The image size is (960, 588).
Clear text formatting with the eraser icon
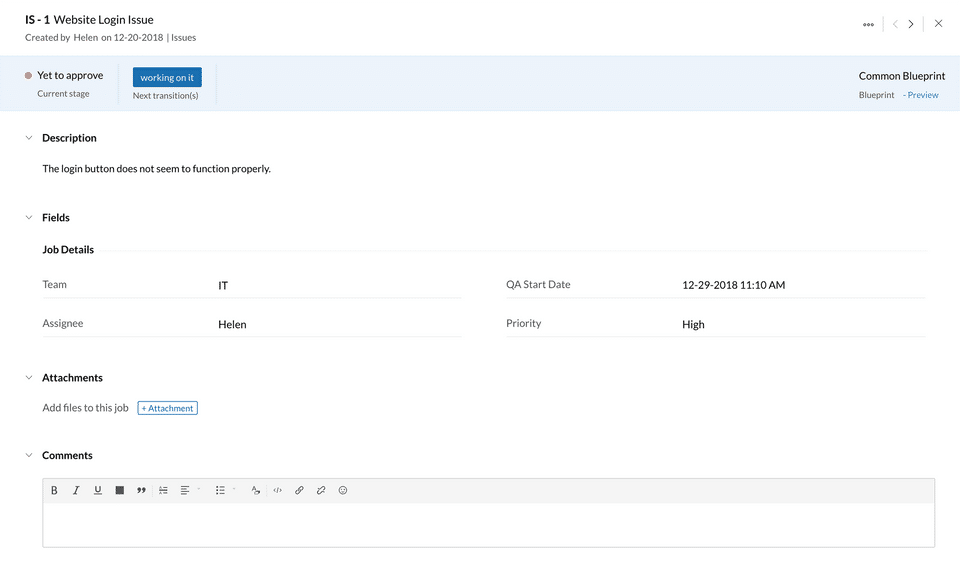pos(255,490)
